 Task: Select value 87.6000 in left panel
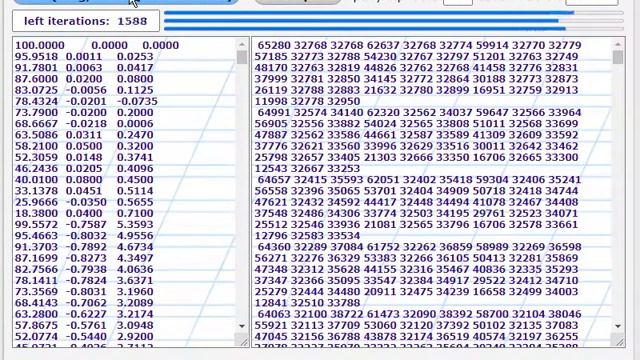[x=36, y=79]
